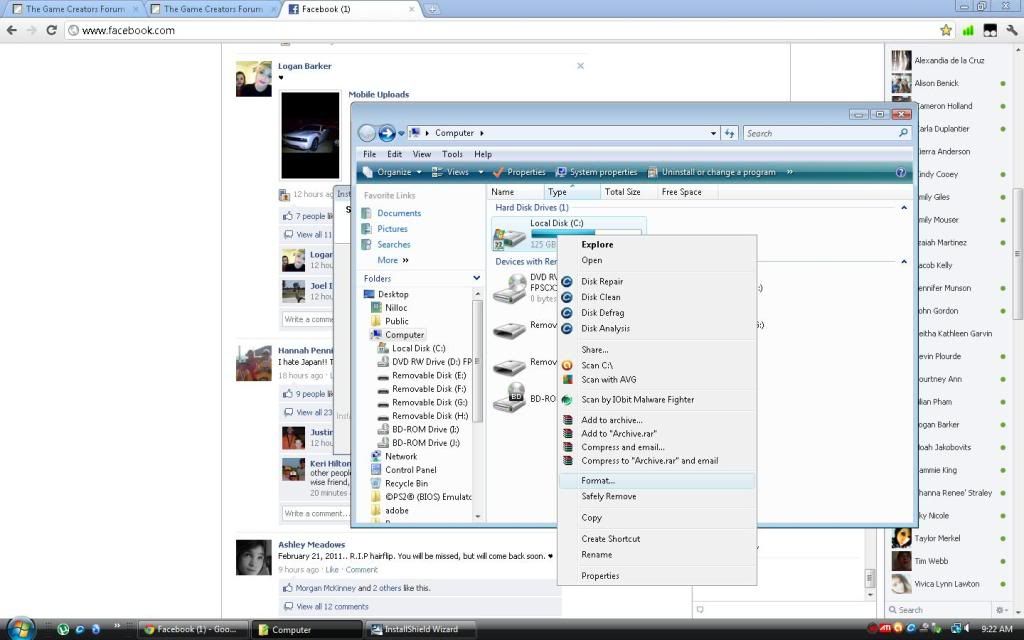Viewport: 1024px width, 640px height.
Task: Click the Explorer back navigation arrow
Action: click(367, 133)
